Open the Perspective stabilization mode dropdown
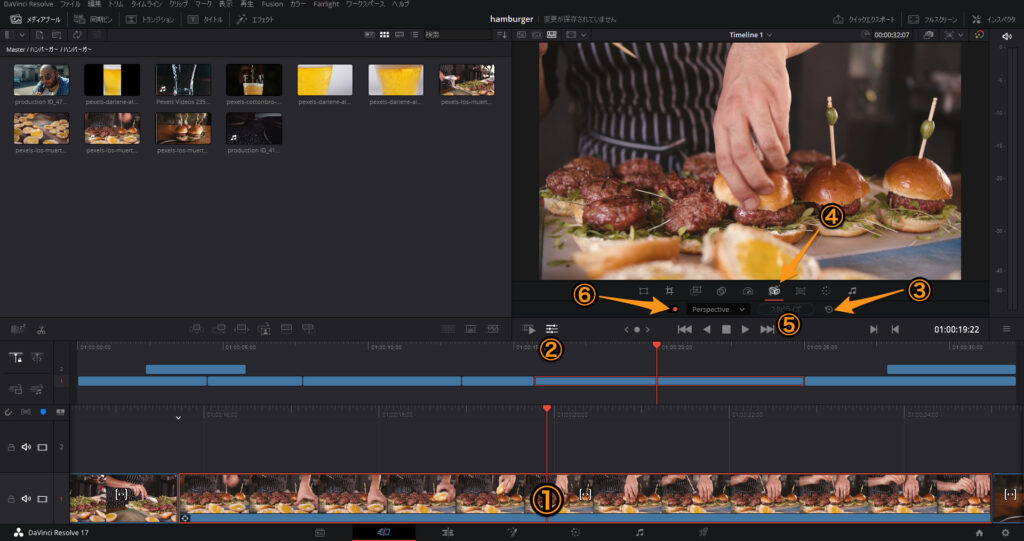This screenshot has height=541, width=1024. 718,310
